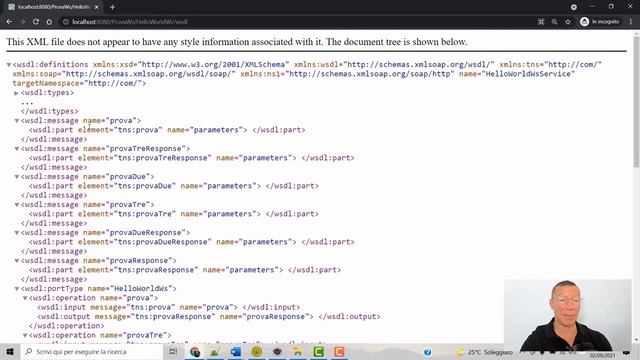Open Microsoft Word from the taskbar
The width and height of the screenshot is (640, 360).
click(236, 351)
